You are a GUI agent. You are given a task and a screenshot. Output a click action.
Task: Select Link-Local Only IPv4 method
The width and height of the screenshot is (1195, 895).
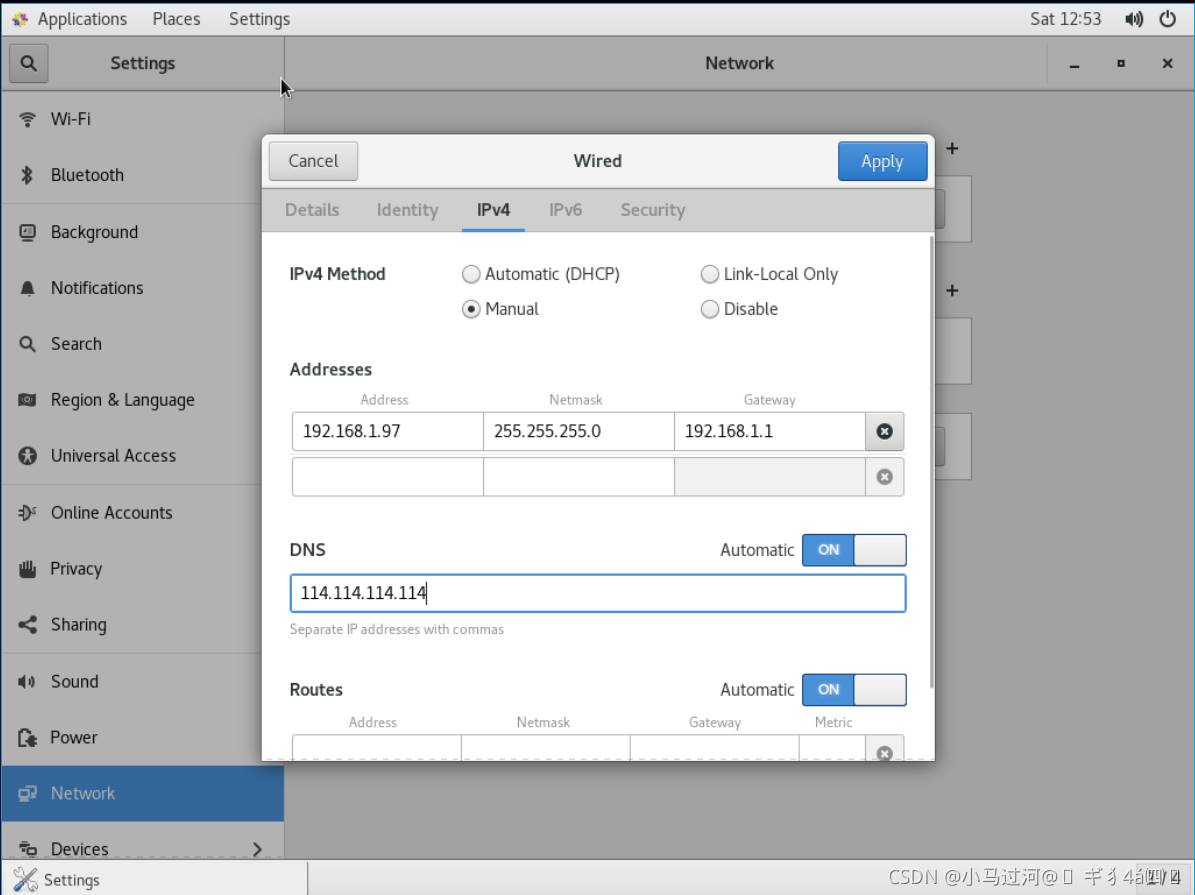(710, 274)
